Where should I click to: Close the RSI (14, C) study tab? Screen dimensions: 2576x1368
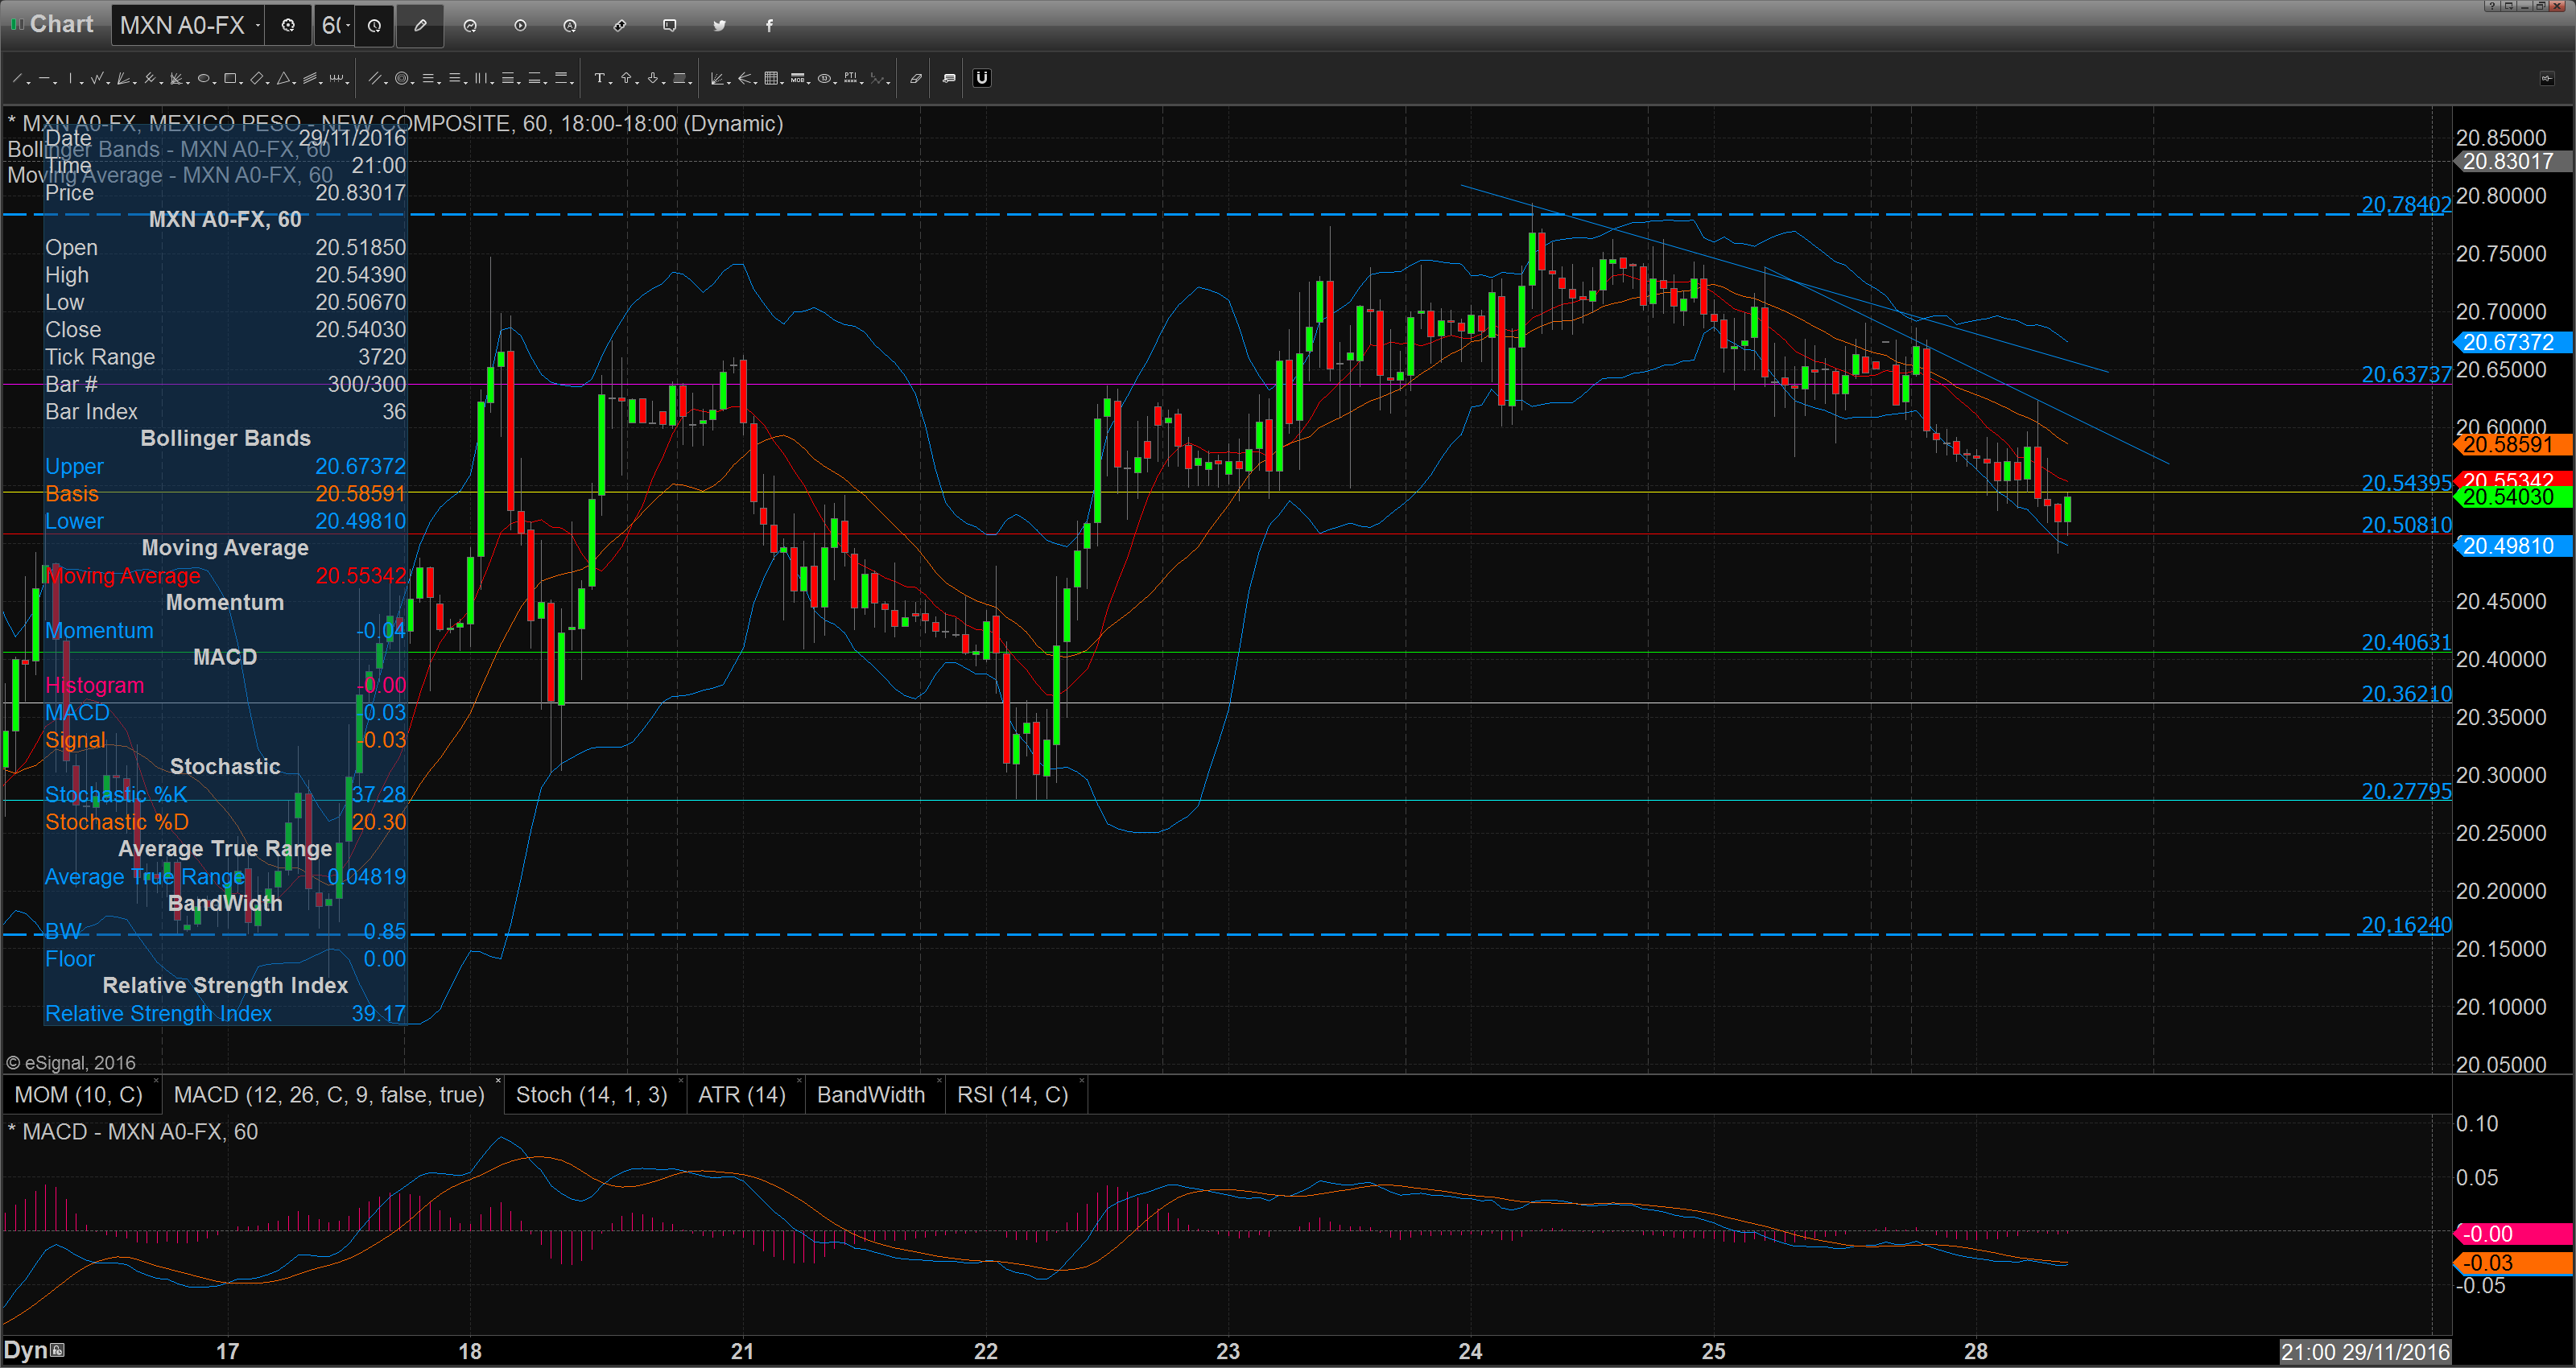point(1082,1082)
